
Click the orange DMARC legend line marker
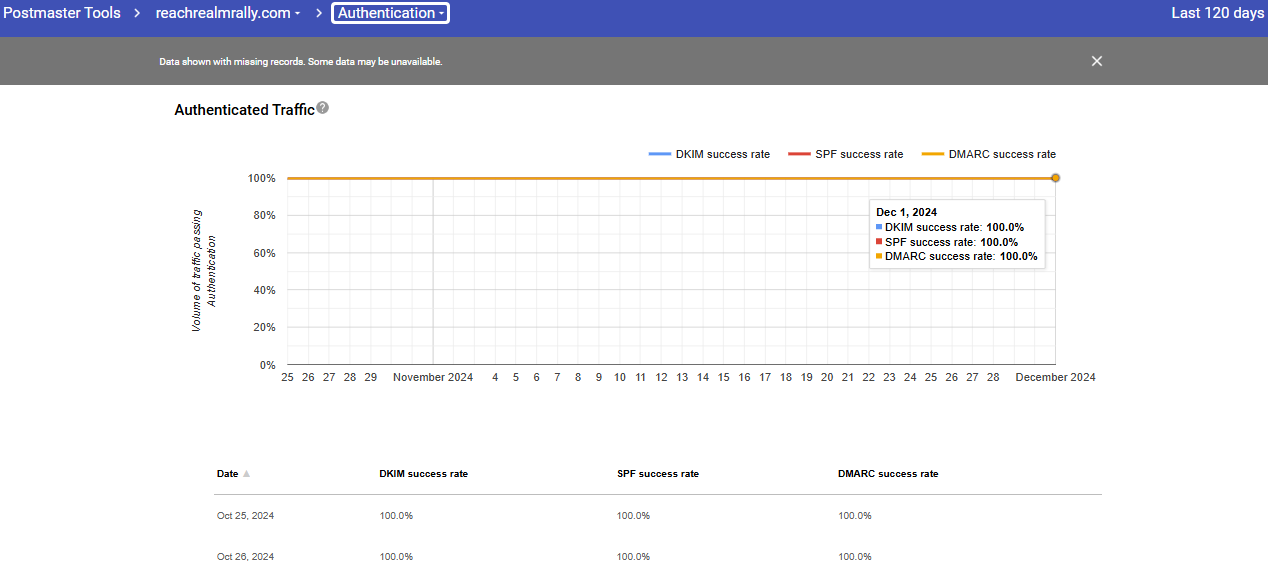coord(932,154)
